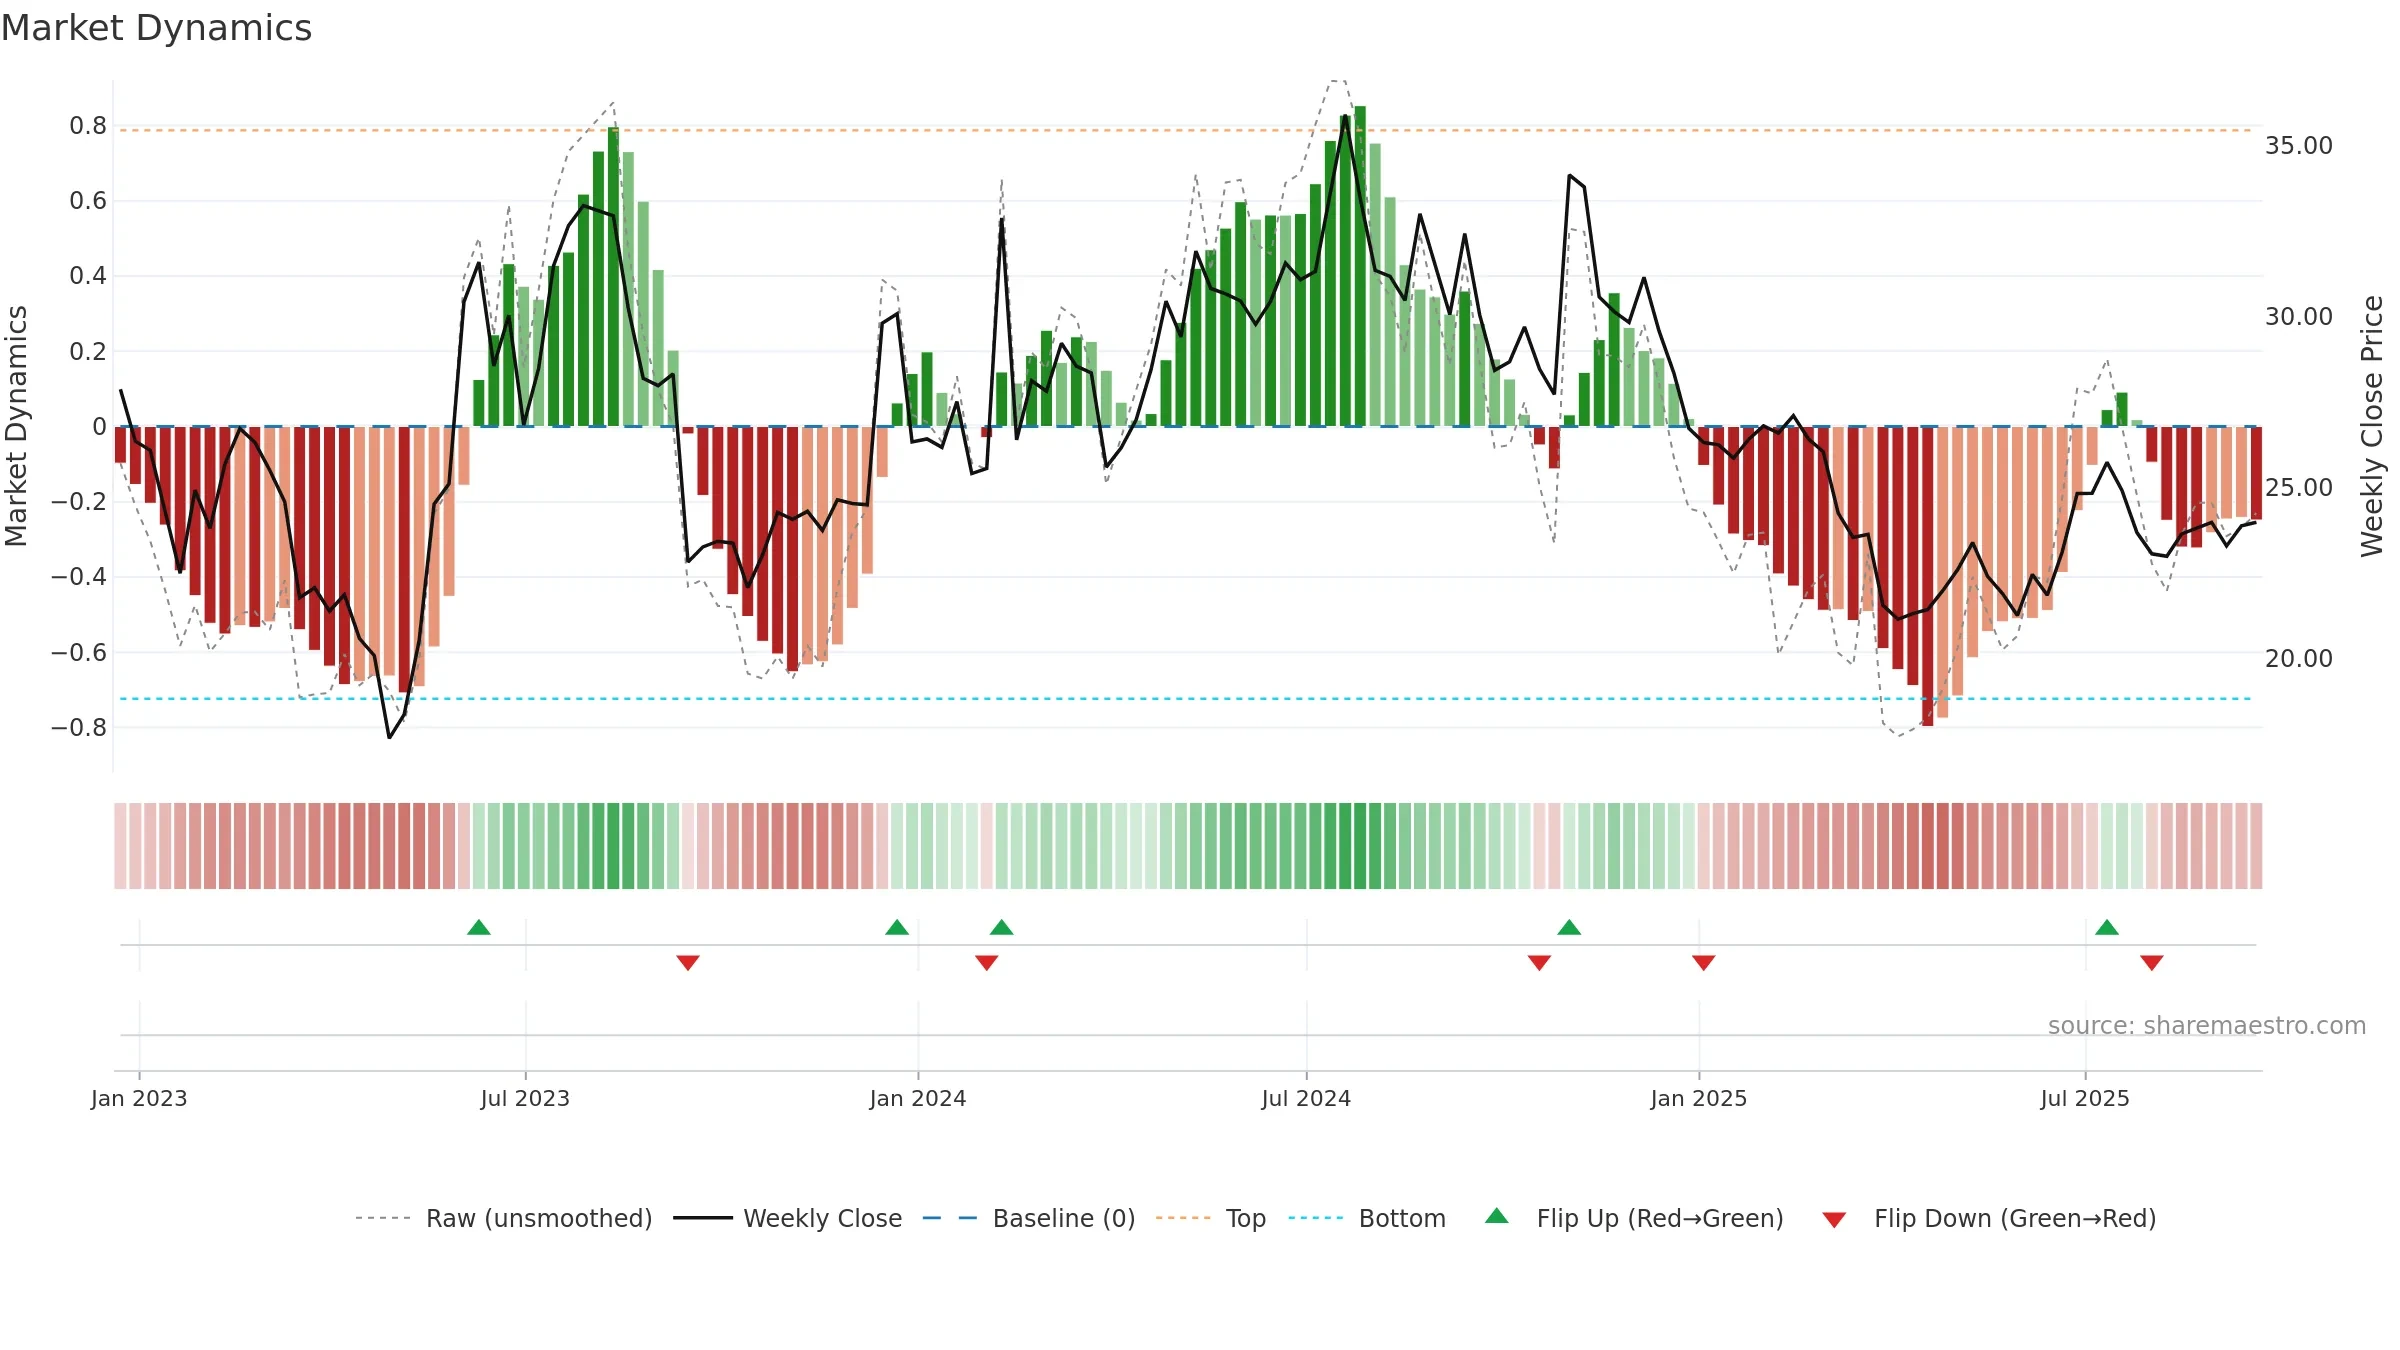Click the 0.6 left axis tick label
Viewport: 2400px width, 1350px height.
(x=88, y=201)
